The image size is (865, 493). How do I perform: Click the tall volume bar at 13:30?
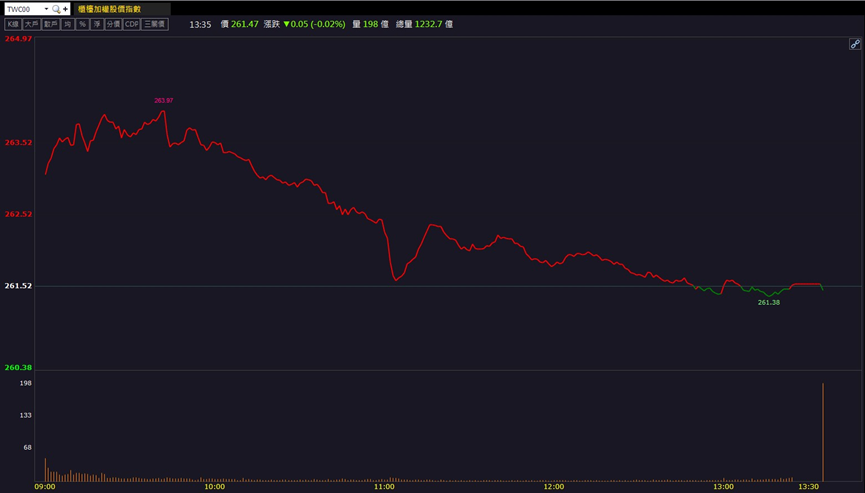[823, 432]
